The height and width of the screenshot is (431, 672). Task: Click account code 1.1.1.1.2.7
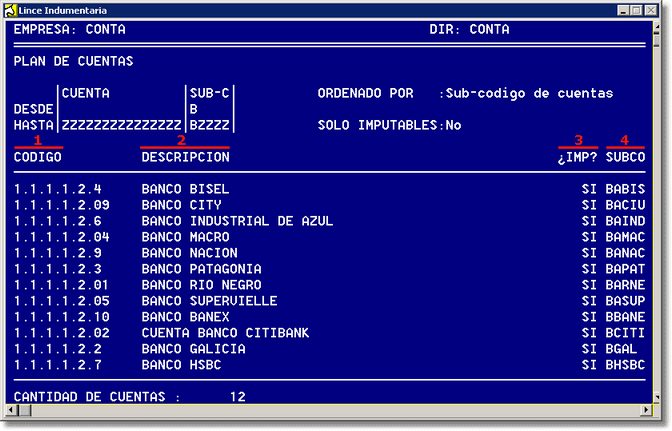point(58,365)
